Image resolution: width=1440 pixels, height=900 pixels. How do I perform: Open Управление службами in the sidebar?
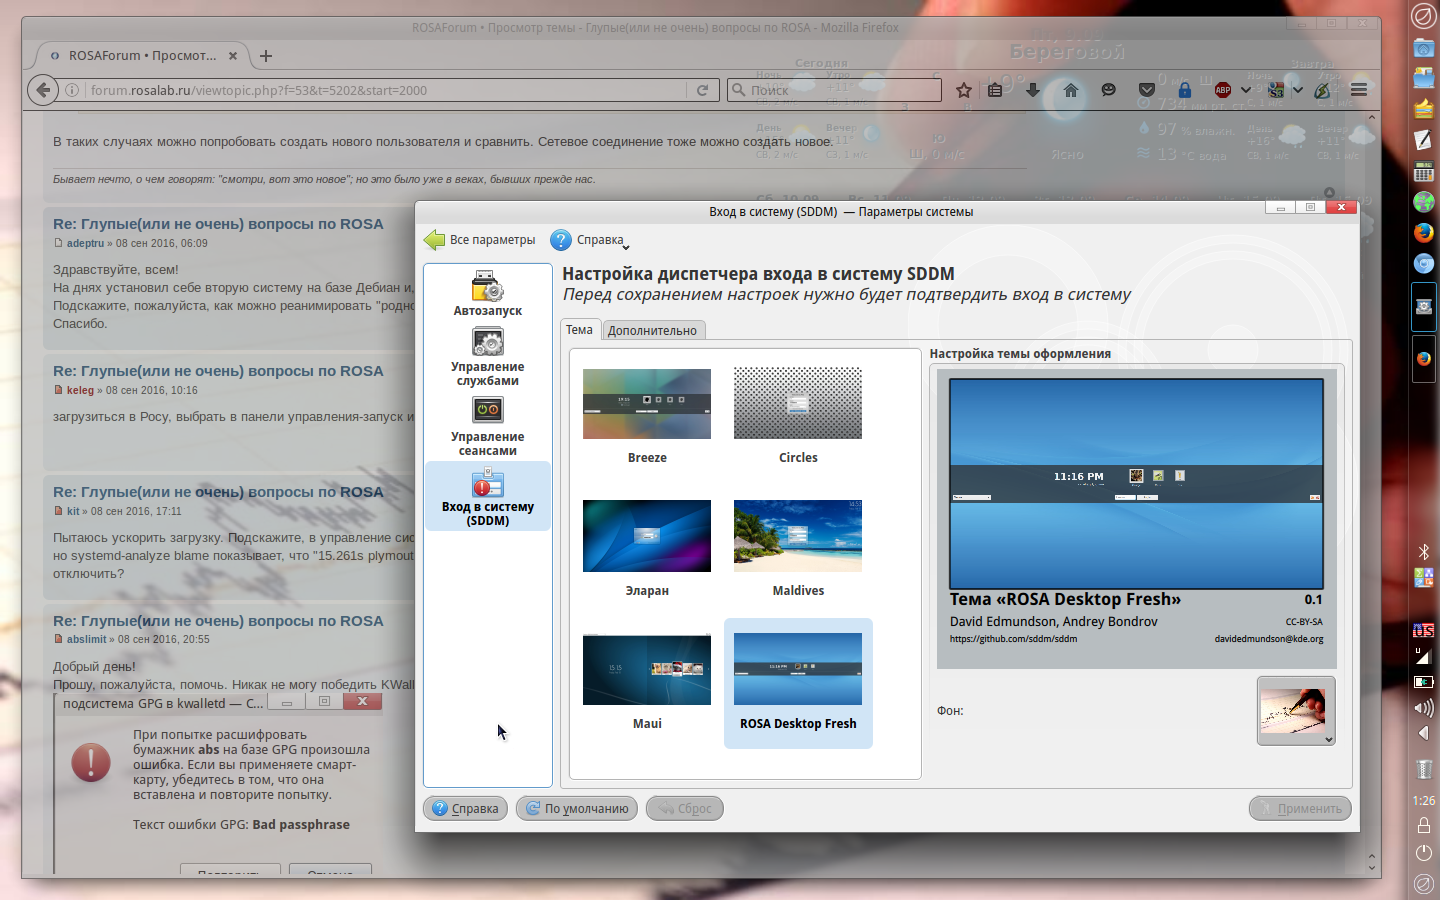pyautogui.click(x=487, y=357)
